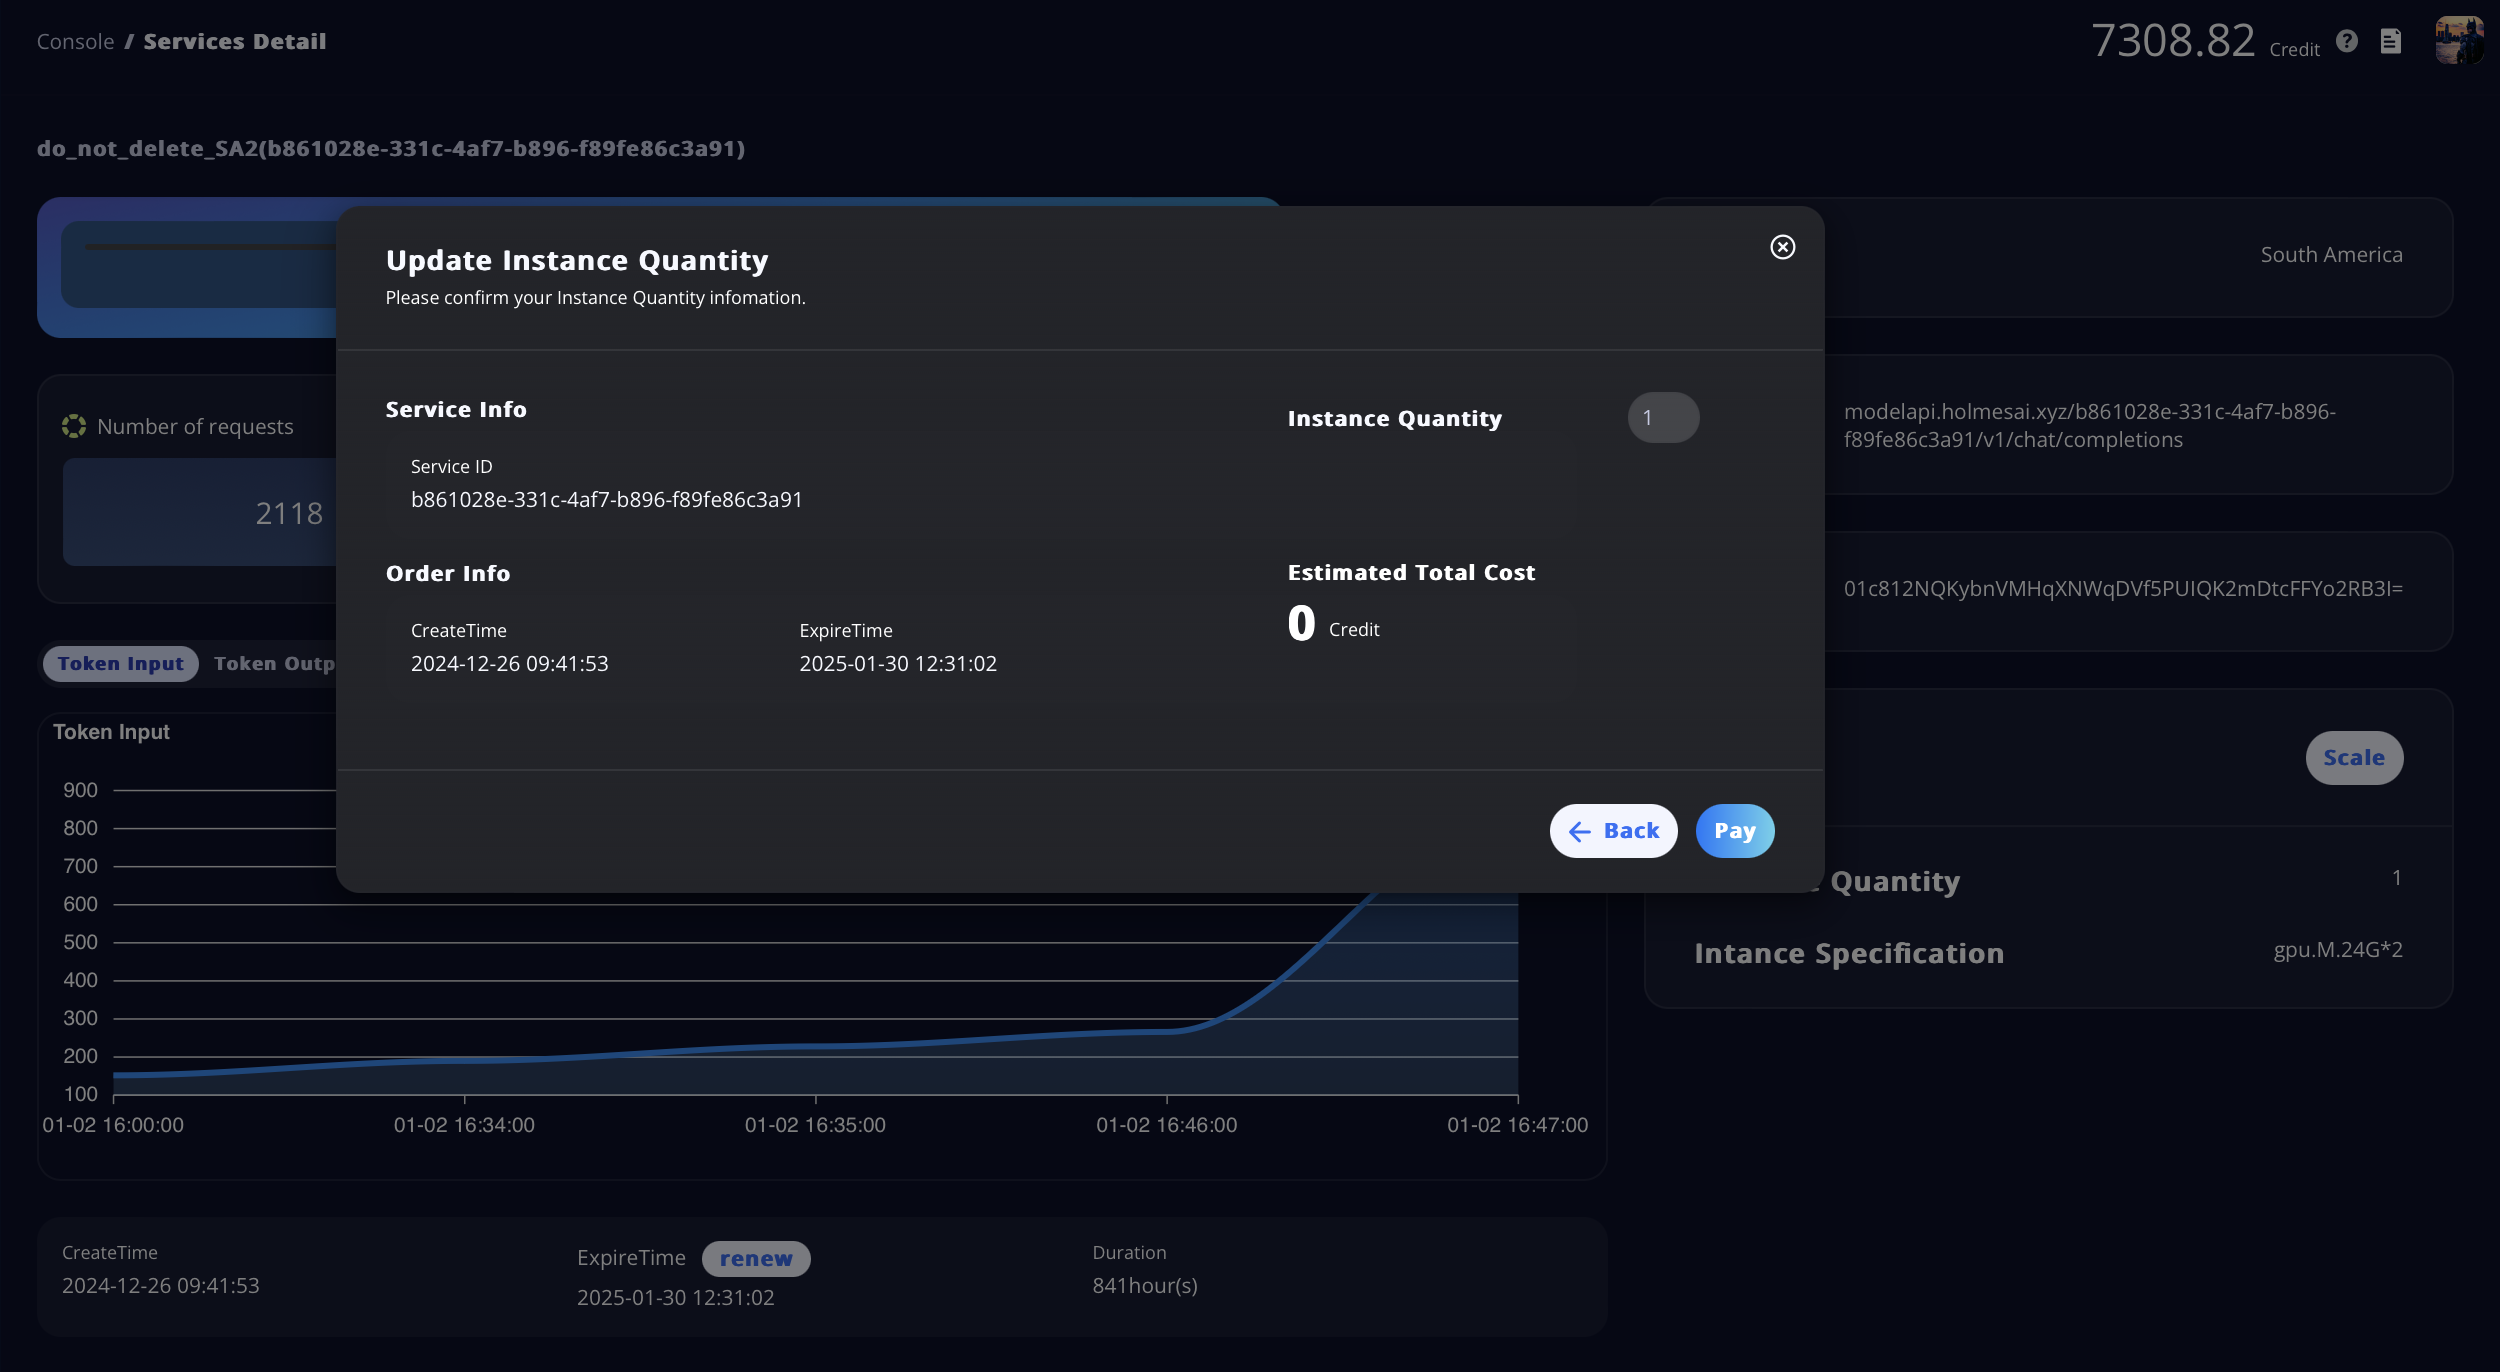2500x1372 pixels.
Task: Click the South America region label
Action: [2332, 255]
